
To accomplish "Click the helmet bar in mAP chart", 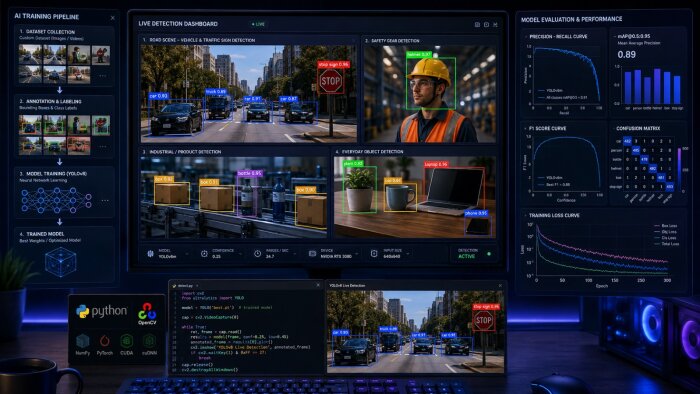I will (x=657, y=86).
